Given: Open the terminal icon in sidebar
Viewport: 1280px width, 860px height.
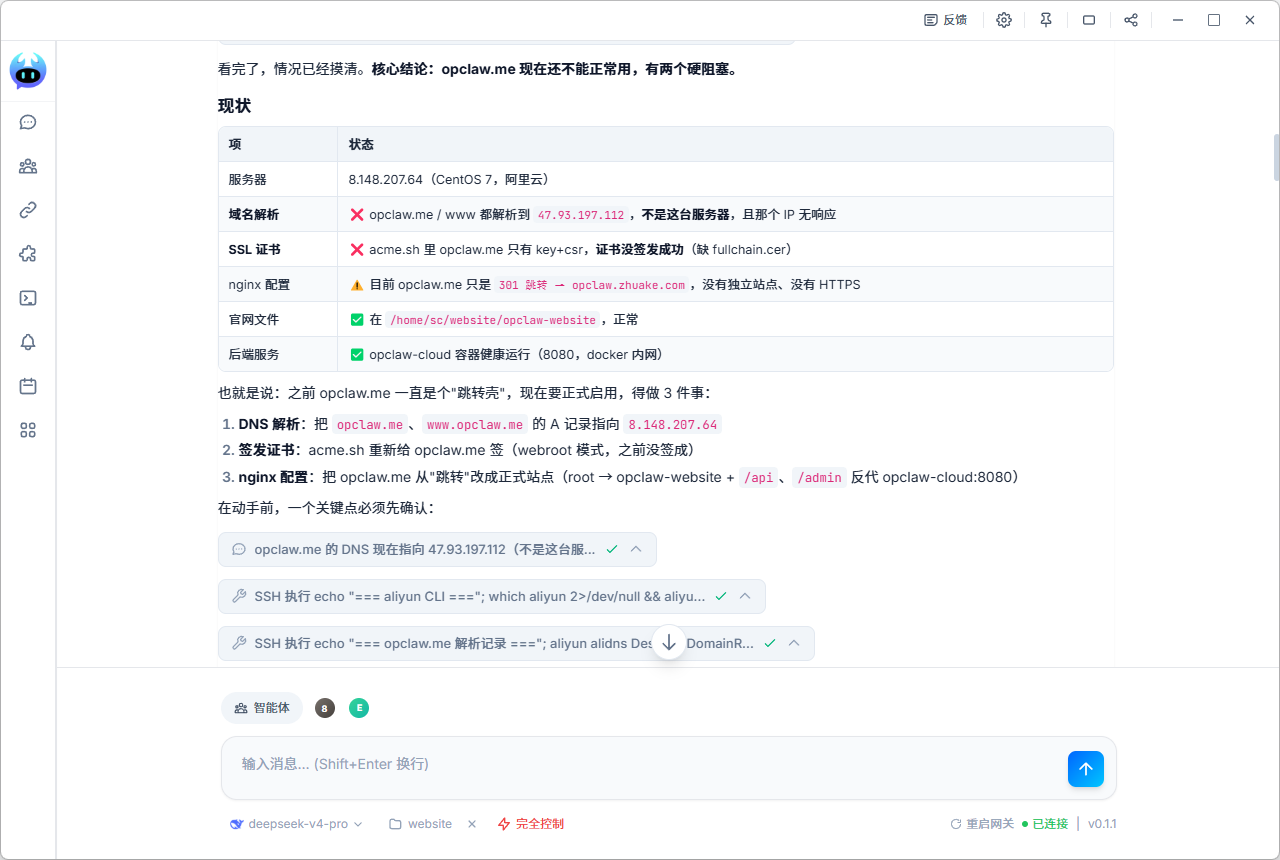Looking at the screenshot, I should (28, 298).
